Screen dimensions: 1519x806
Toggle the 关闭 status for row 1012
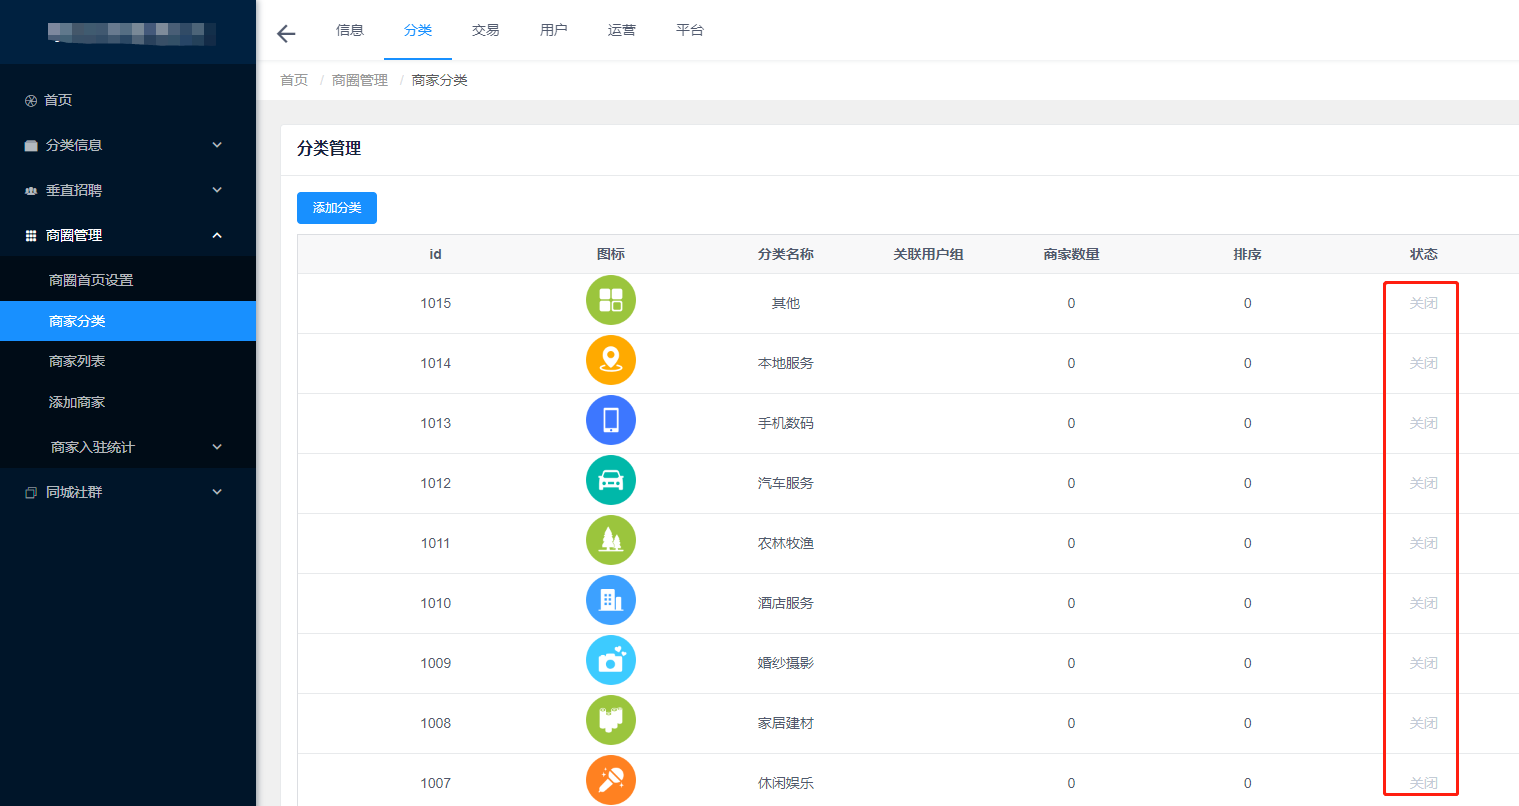coord(1423,483)
